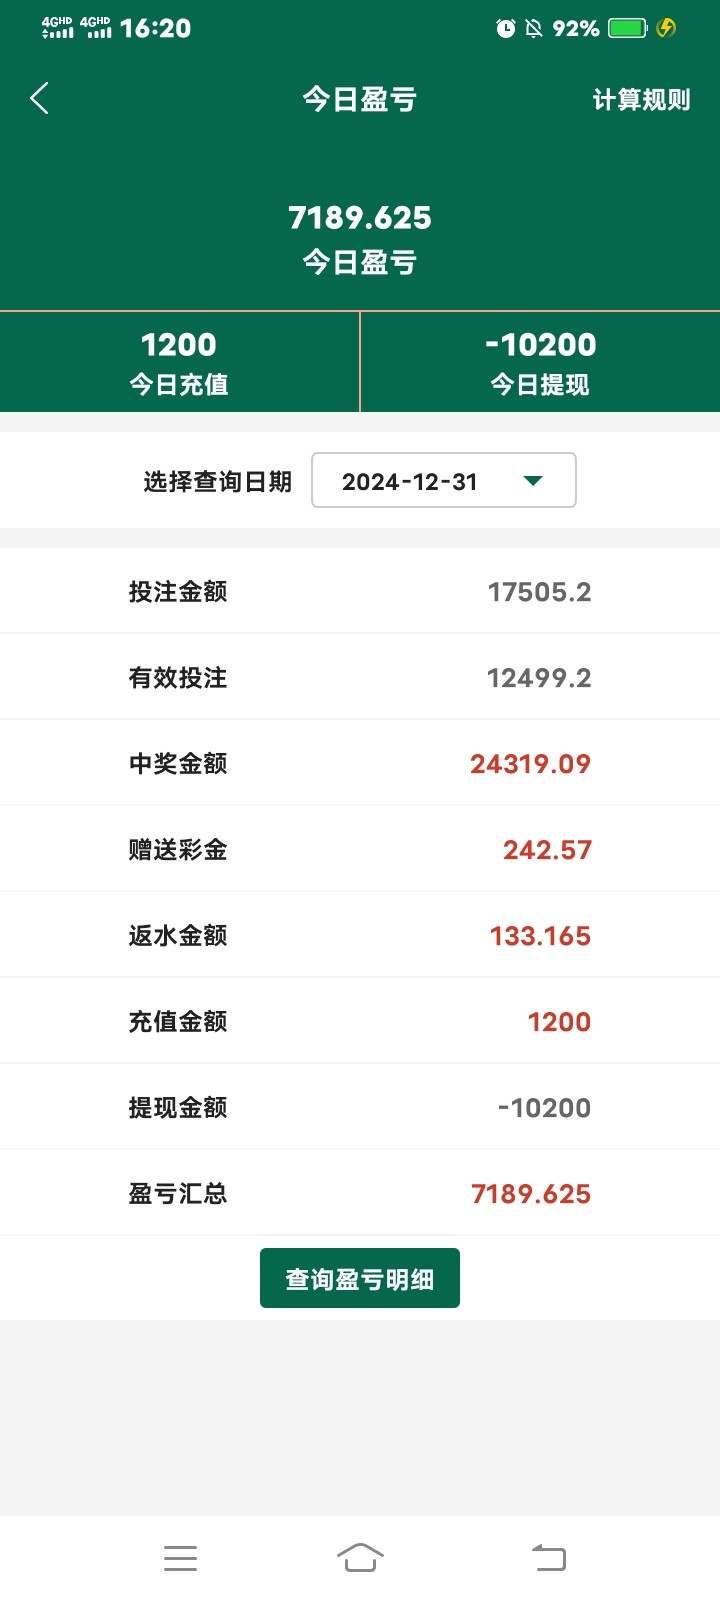720x1600 pixels.
Task: Open the 计算规则 rules link
Action: [641, 100]
